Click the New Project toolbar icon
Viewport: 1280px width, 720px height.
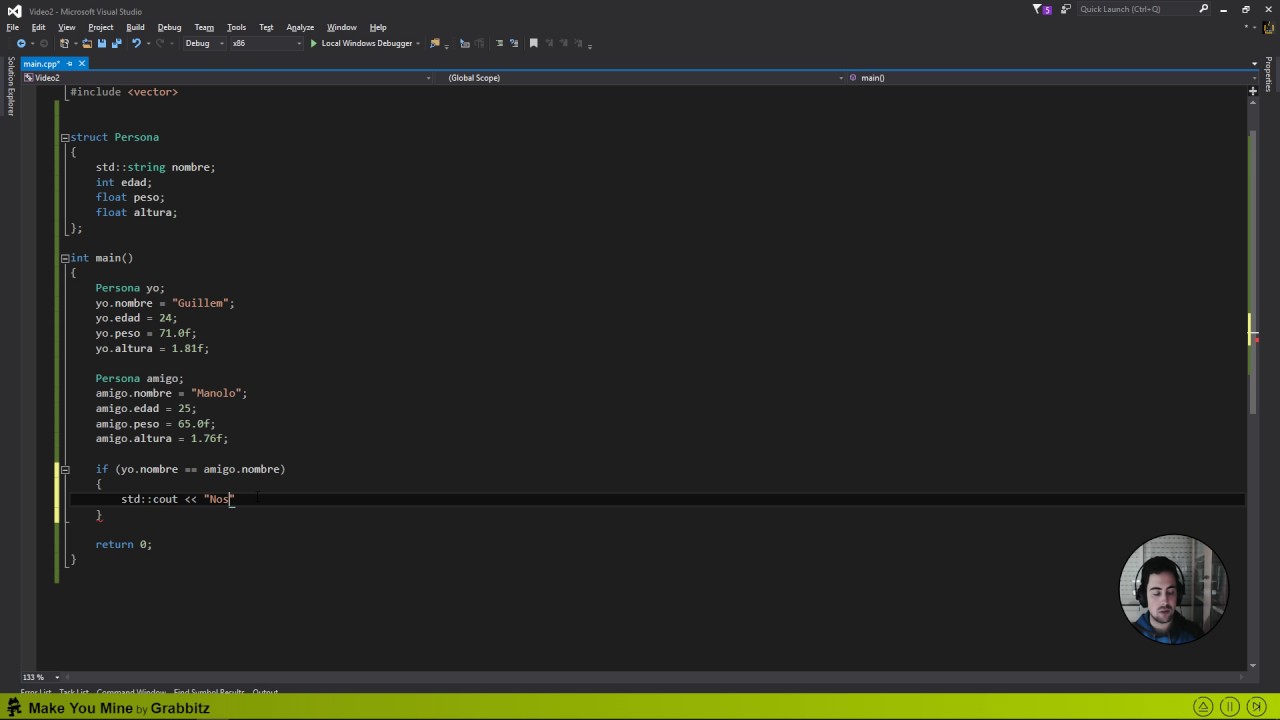[66, 43]
